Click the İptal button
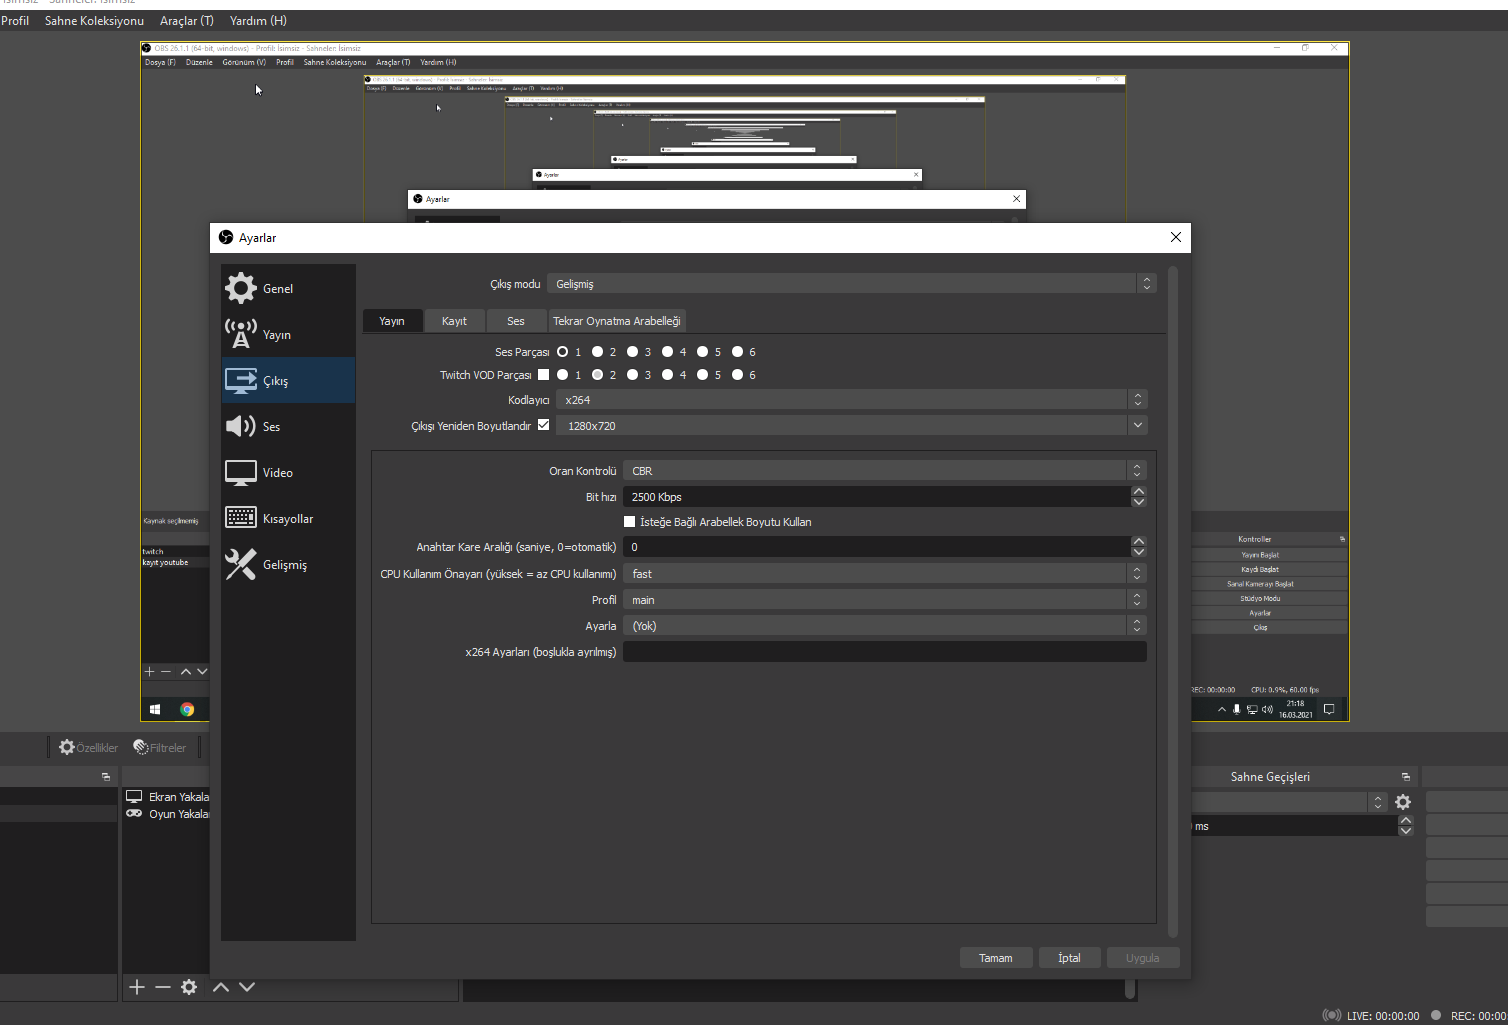Image resolution: width=1508 pixels, height=1025 pixels. pyautogui.click(x=1070, y=958)
